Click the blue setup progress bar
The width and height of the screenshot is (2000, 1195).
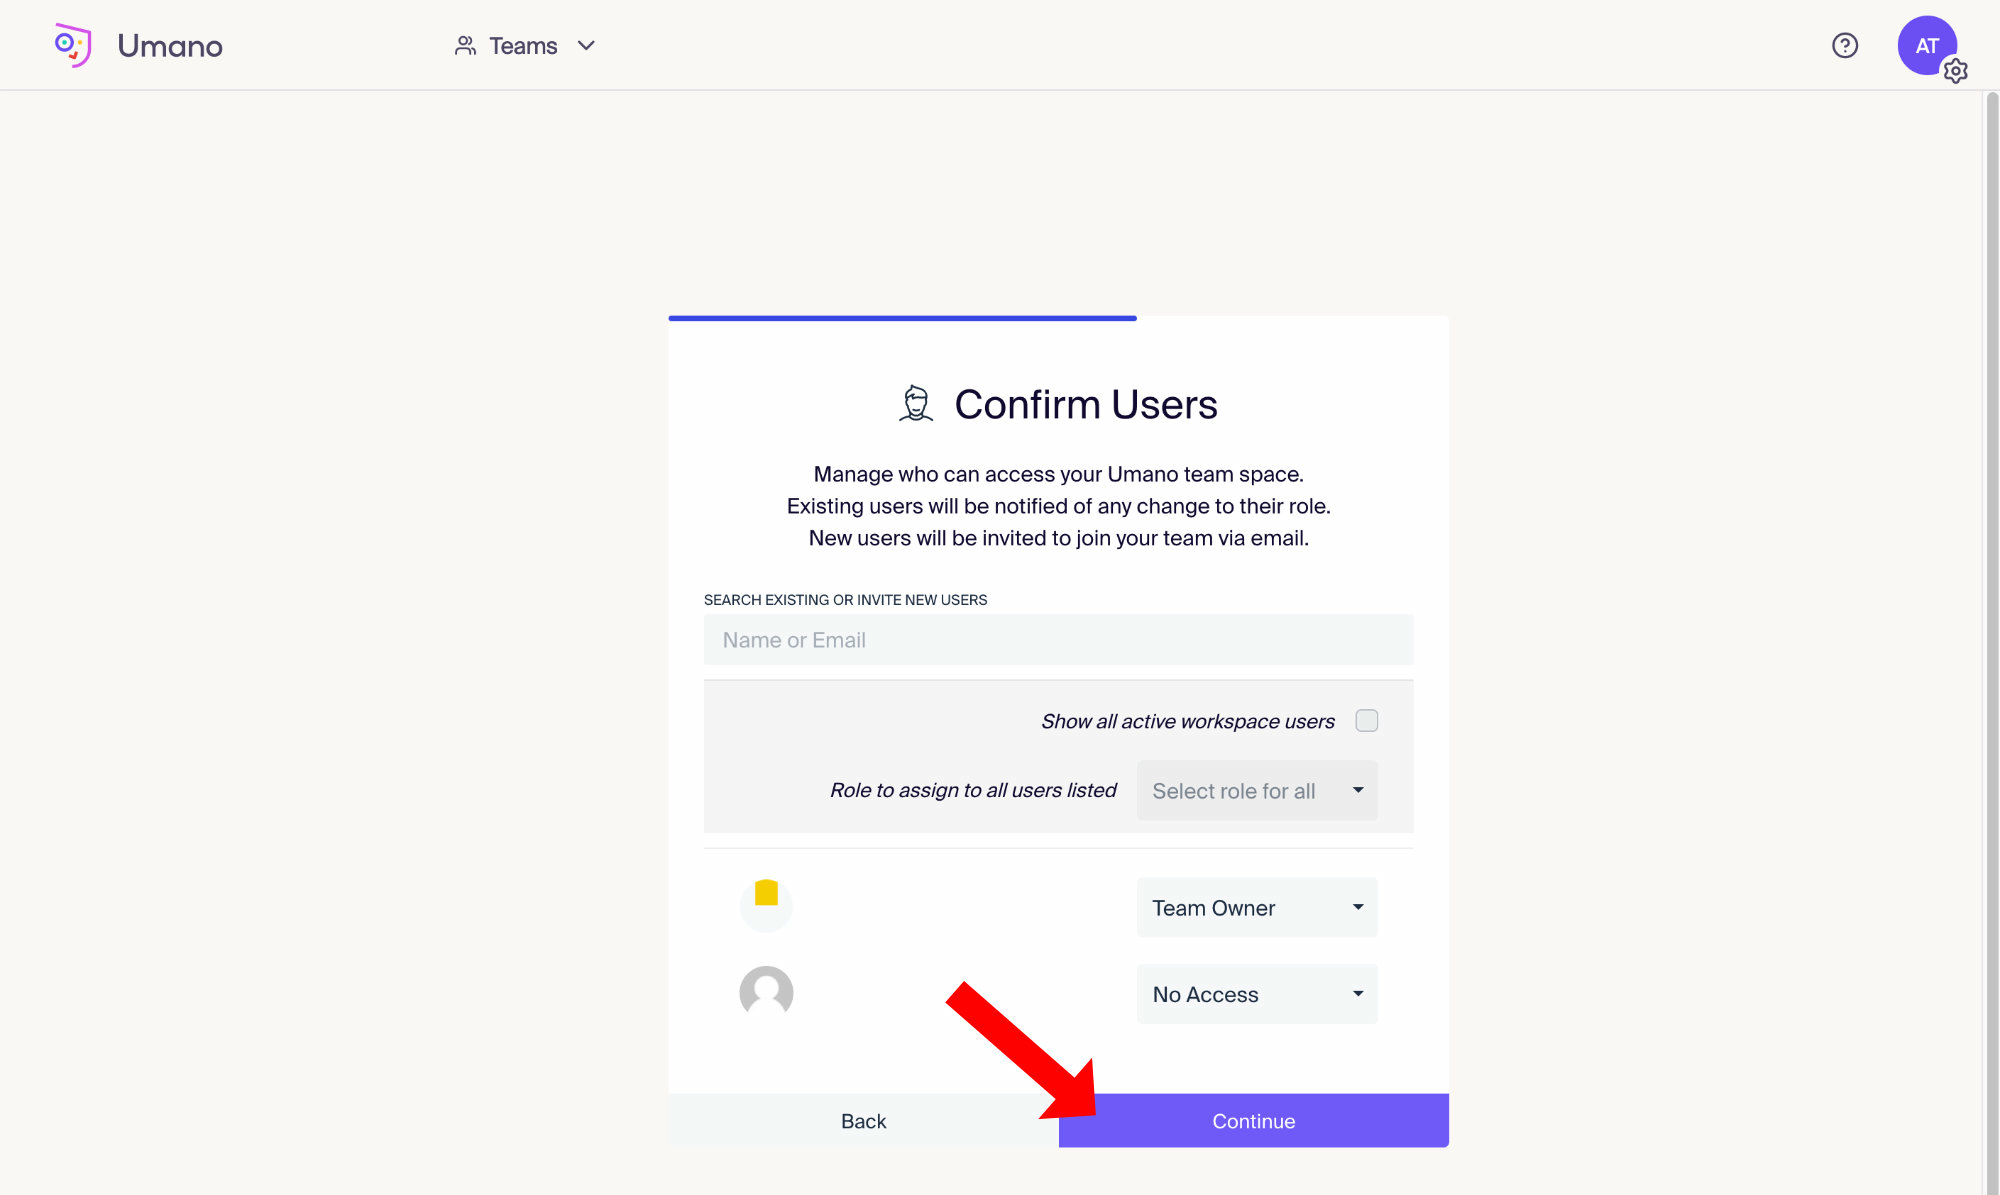(x=902, y=318)
